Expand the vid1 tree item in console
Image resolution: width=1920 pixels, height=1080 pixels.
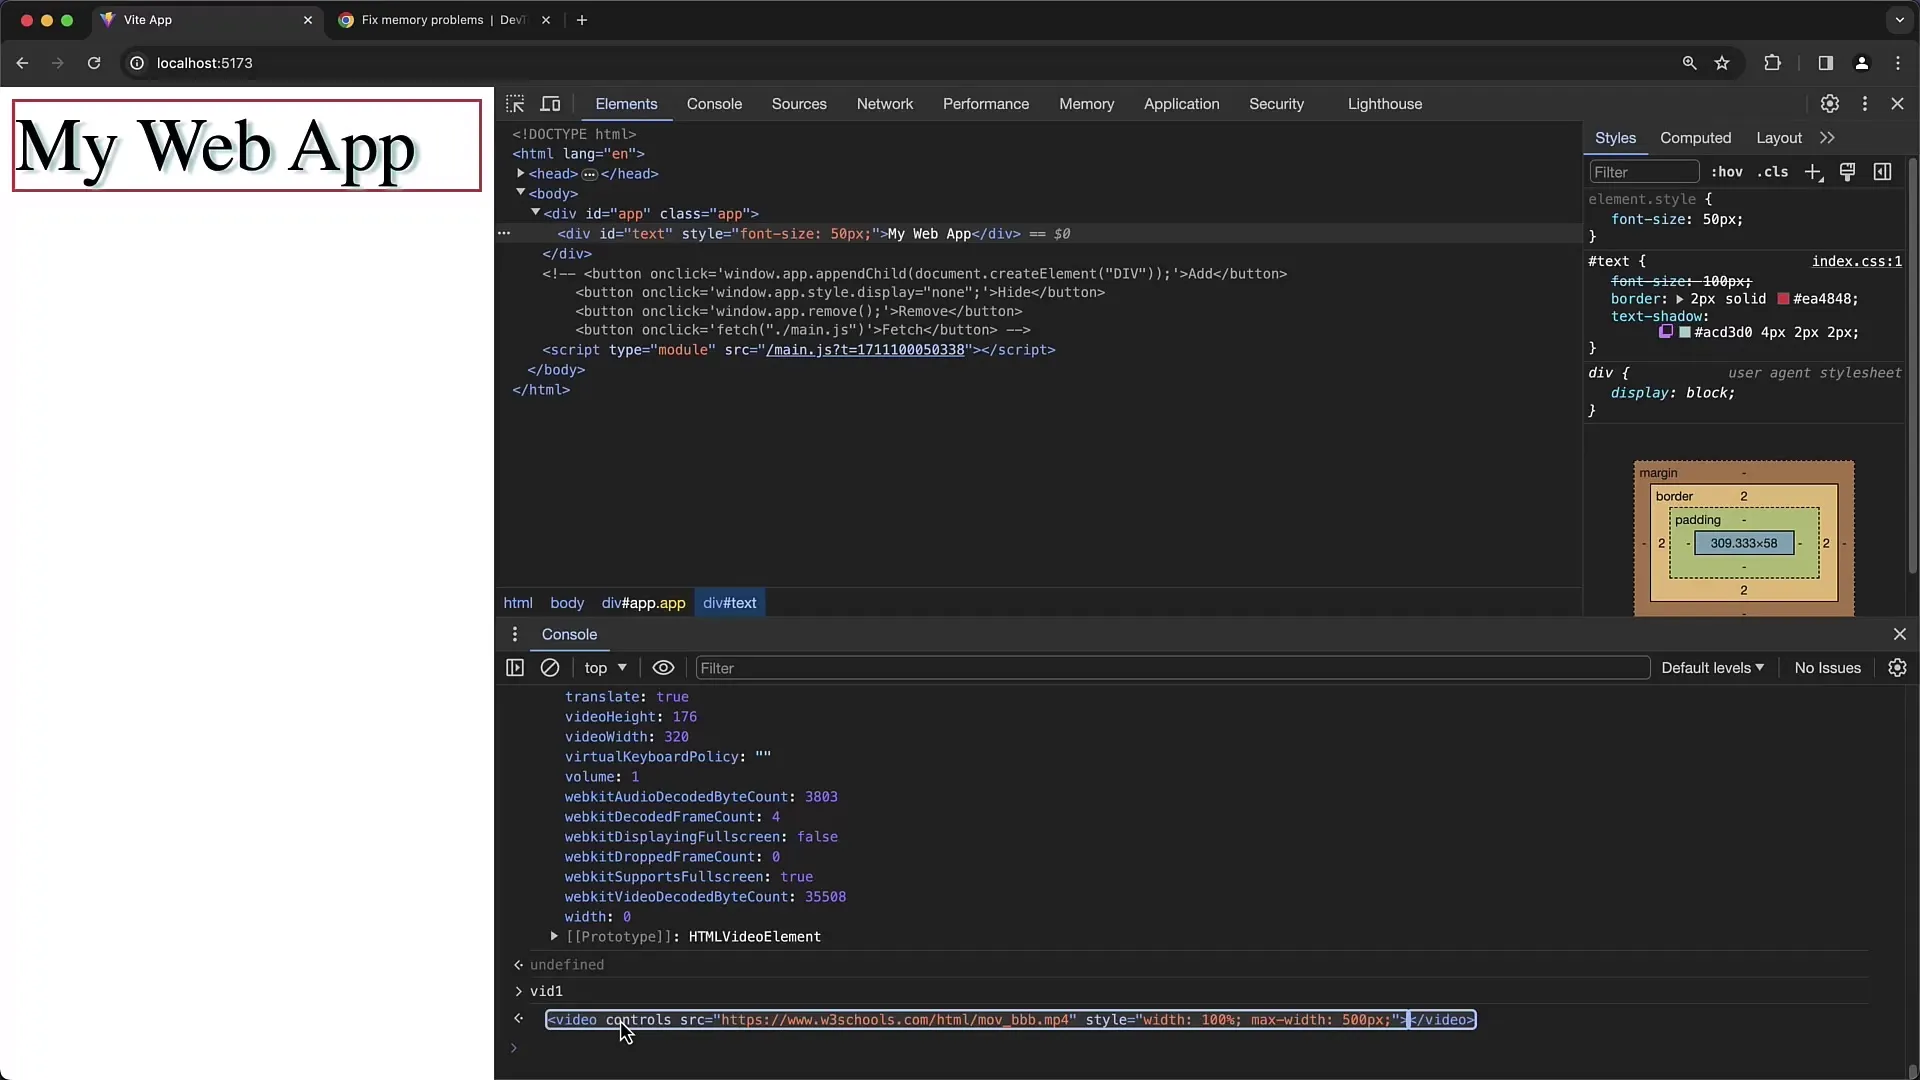518,990
